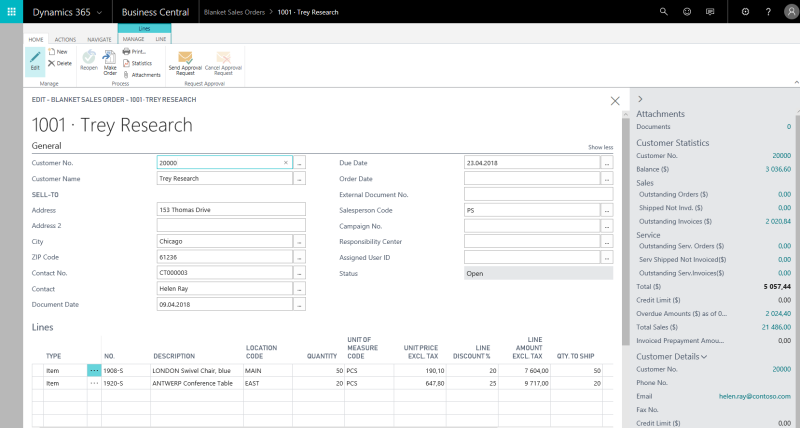
Task: Click the helen.ray@contoso.com email link
Action: tap(754, 396)
